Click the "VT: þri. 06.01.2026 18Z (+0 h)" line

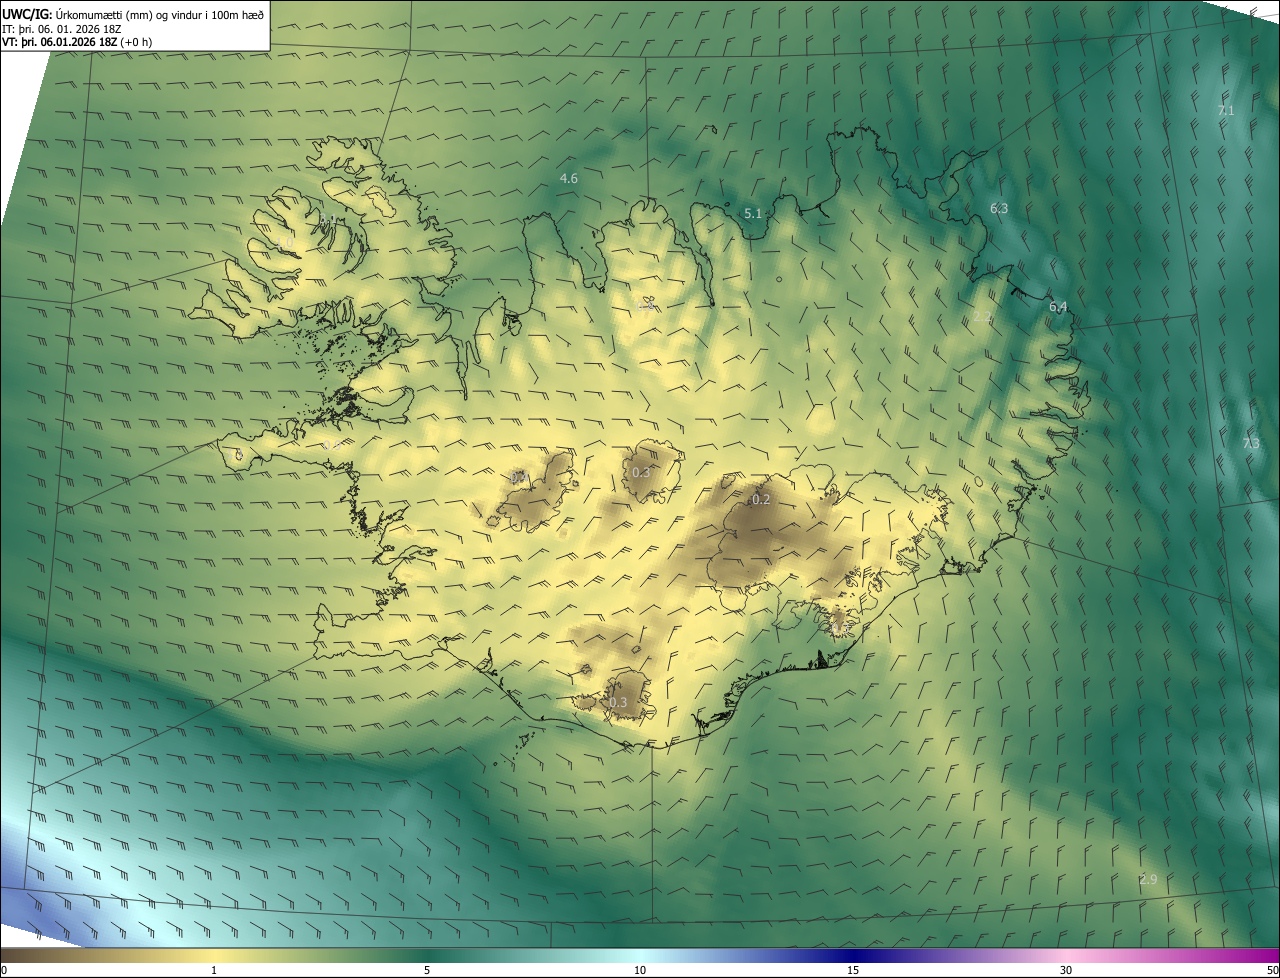coord(77,42)
